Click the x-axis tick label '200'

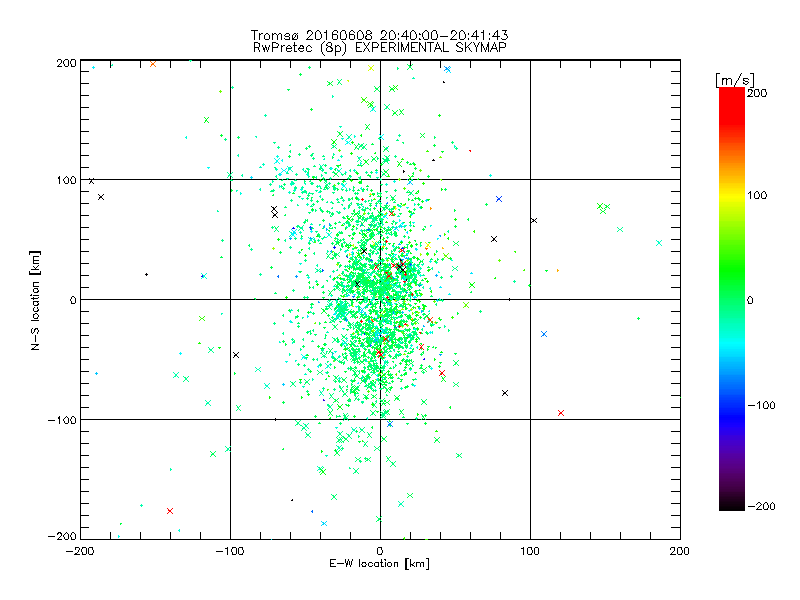coord(680,551)
